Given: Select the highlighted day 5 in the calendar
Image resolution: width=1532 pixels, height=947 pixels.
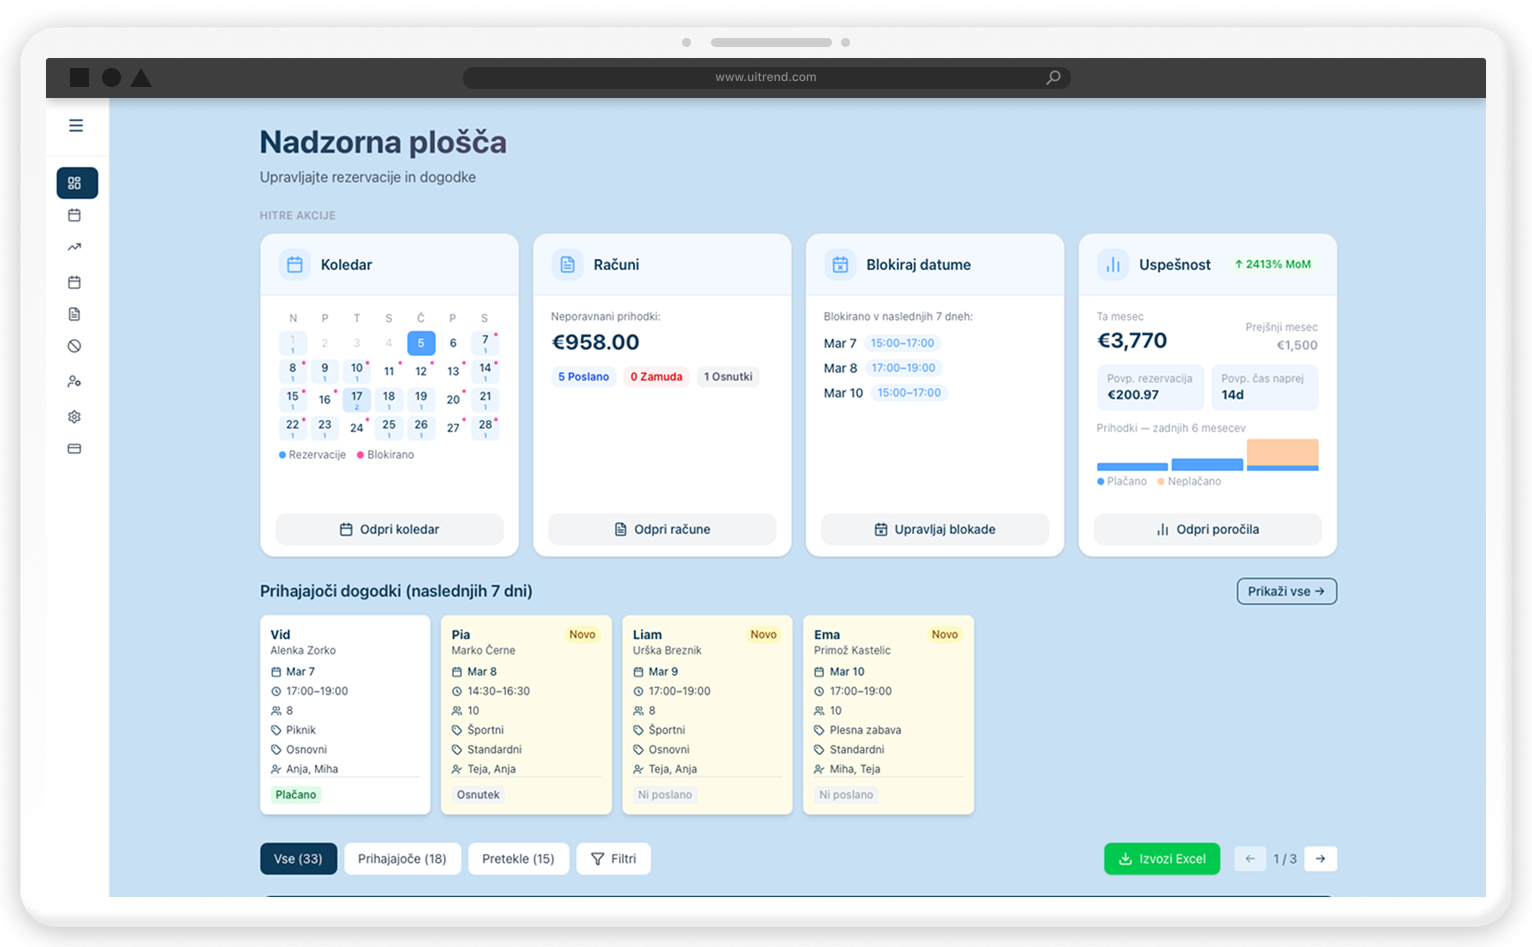Looking at the screenshot, I should click(421, 343).
